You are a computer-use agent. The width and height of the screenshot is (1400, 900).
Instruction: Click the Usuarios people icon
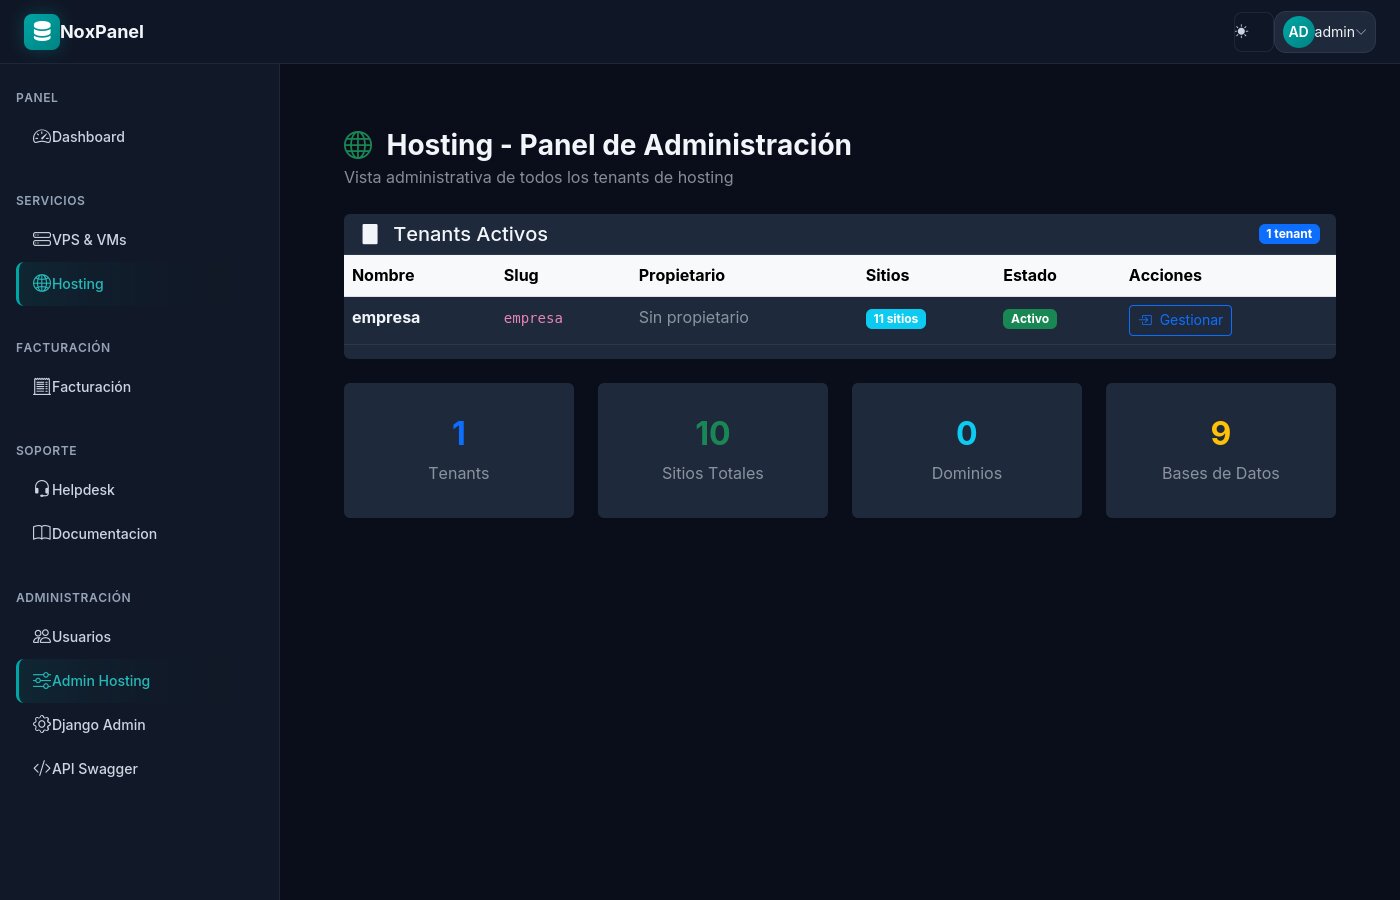[42, 637]
